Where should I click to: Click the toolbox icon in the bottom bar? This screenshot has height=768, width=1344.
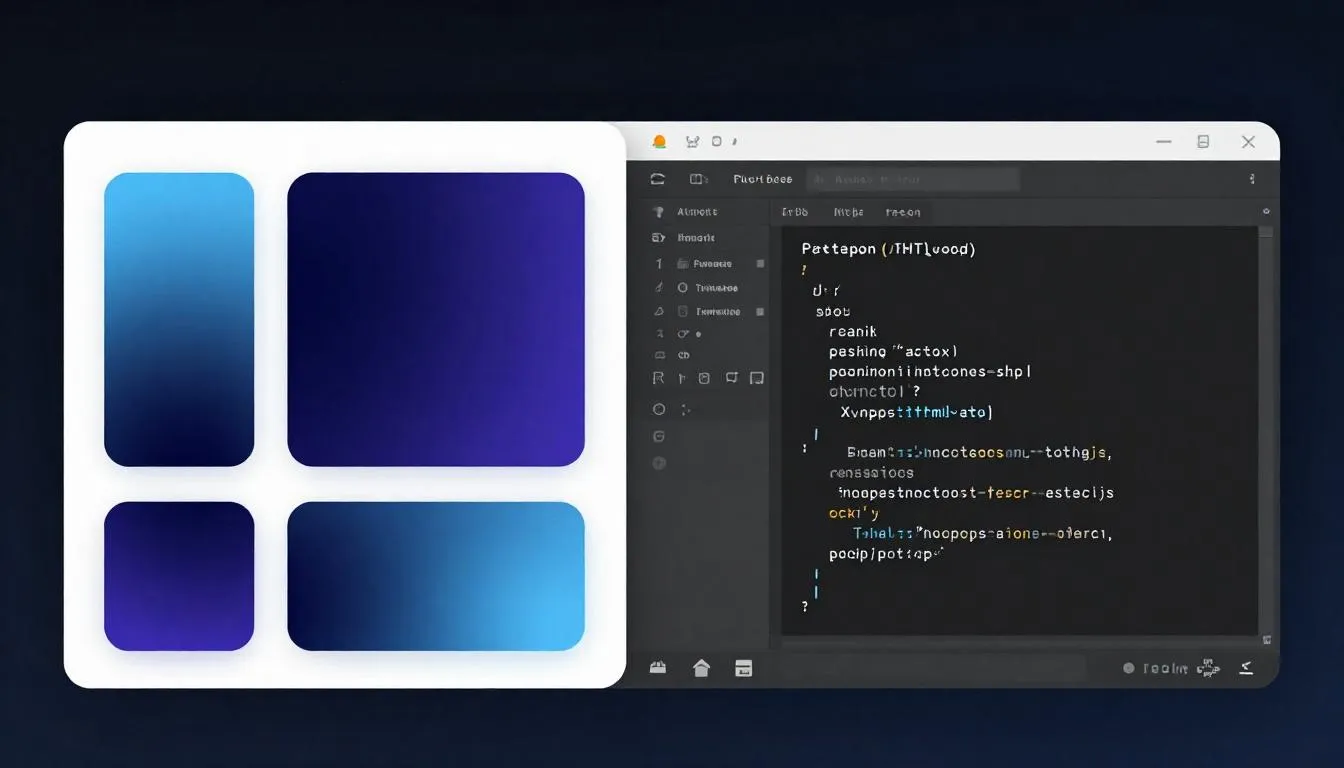point(658,668)
